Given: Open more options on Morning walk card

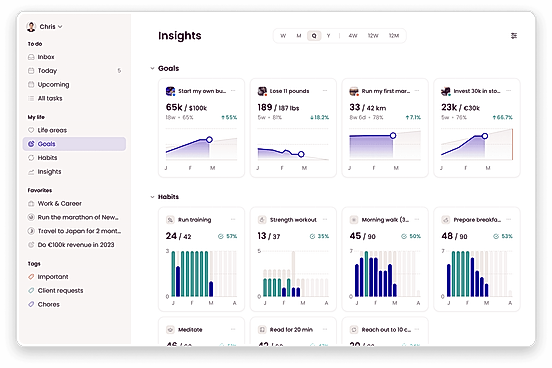Looking at the screenshot, I should tap(417, 219).
